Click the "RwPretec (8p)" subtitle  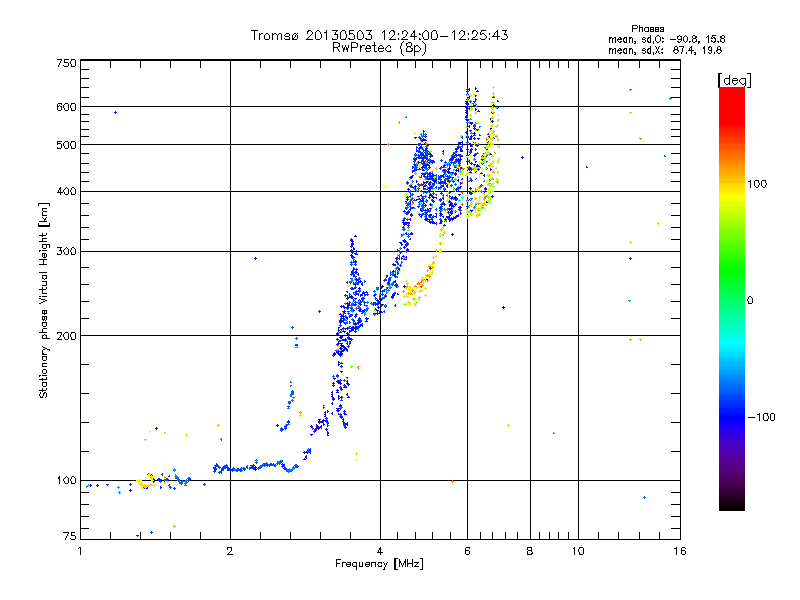pyautogui.click(x=379, y=48)
